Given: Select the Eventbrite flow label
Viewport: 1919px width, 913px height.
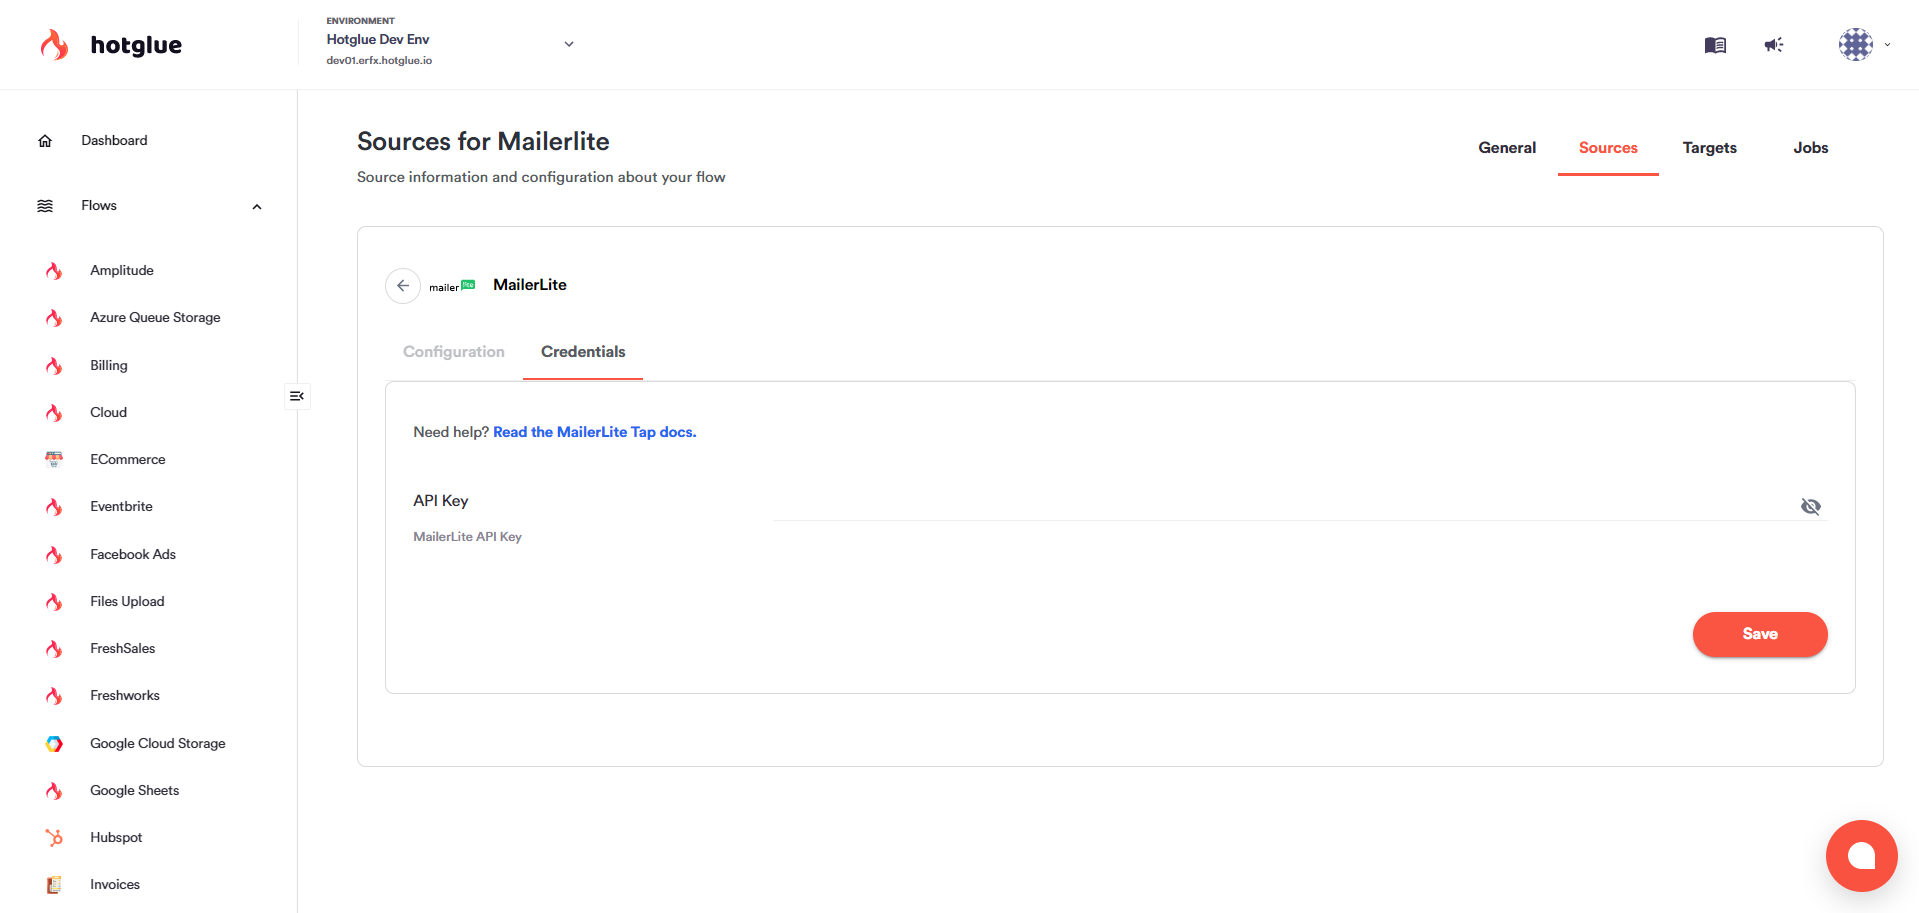Looking at the screenshot, I should [121, 507].
